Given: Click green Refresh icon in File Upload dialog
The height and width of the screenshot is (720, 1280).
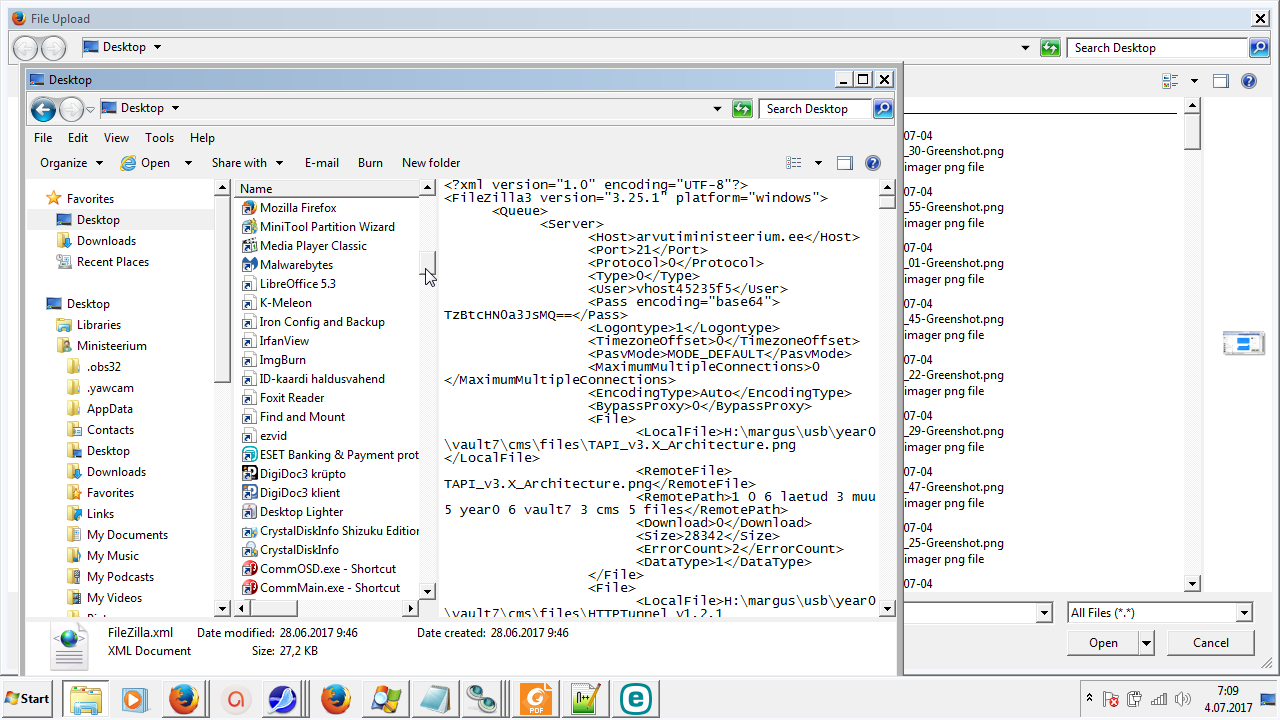Looking at the screenshot, I should click(1050, 48).
